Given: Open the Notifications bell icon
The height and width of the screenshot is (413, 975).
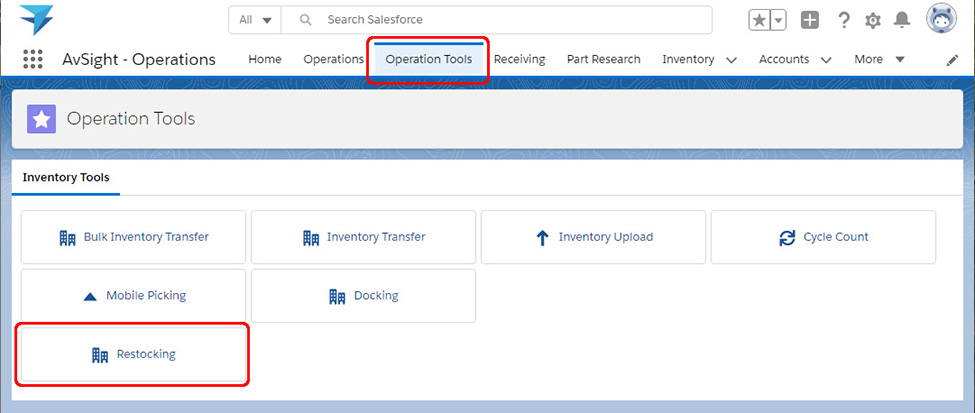Looking at the screenshot, I should (x=901, y=21).
